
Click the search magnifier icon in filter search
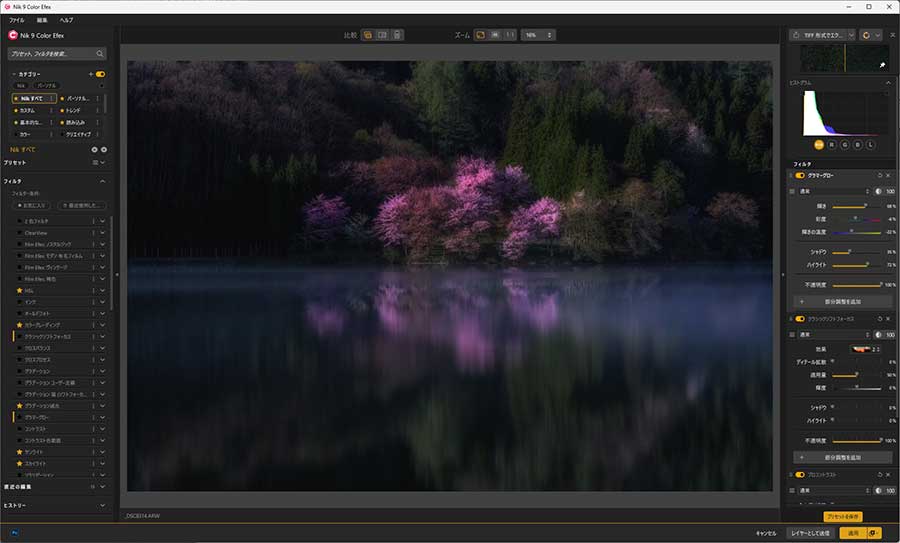(100, 53)
